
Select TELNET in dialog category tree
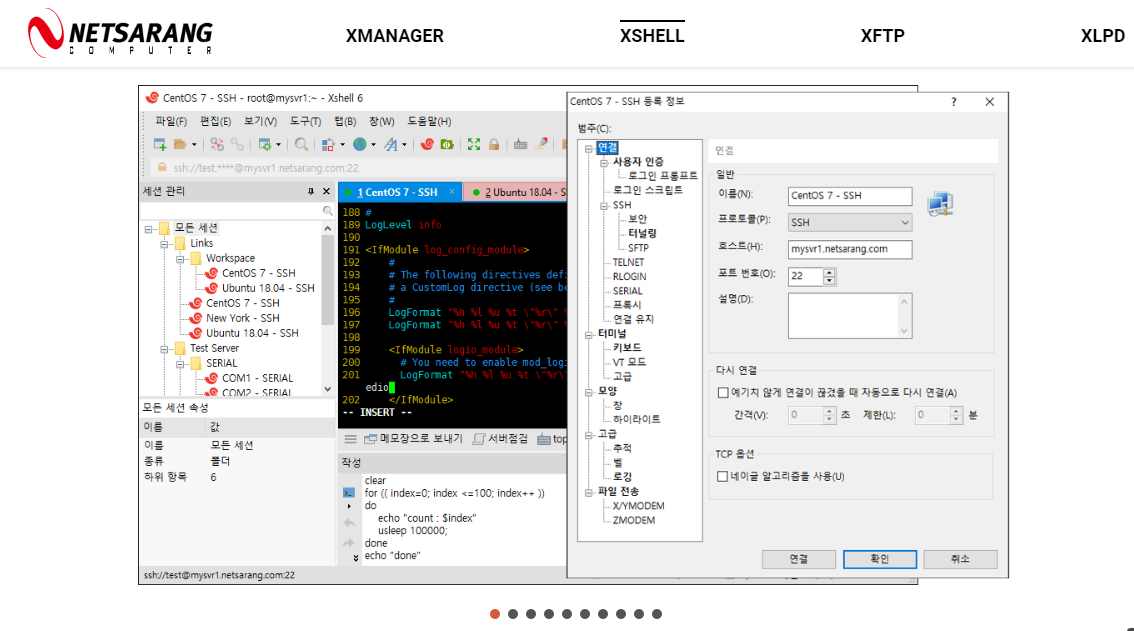tap(628, 262)
